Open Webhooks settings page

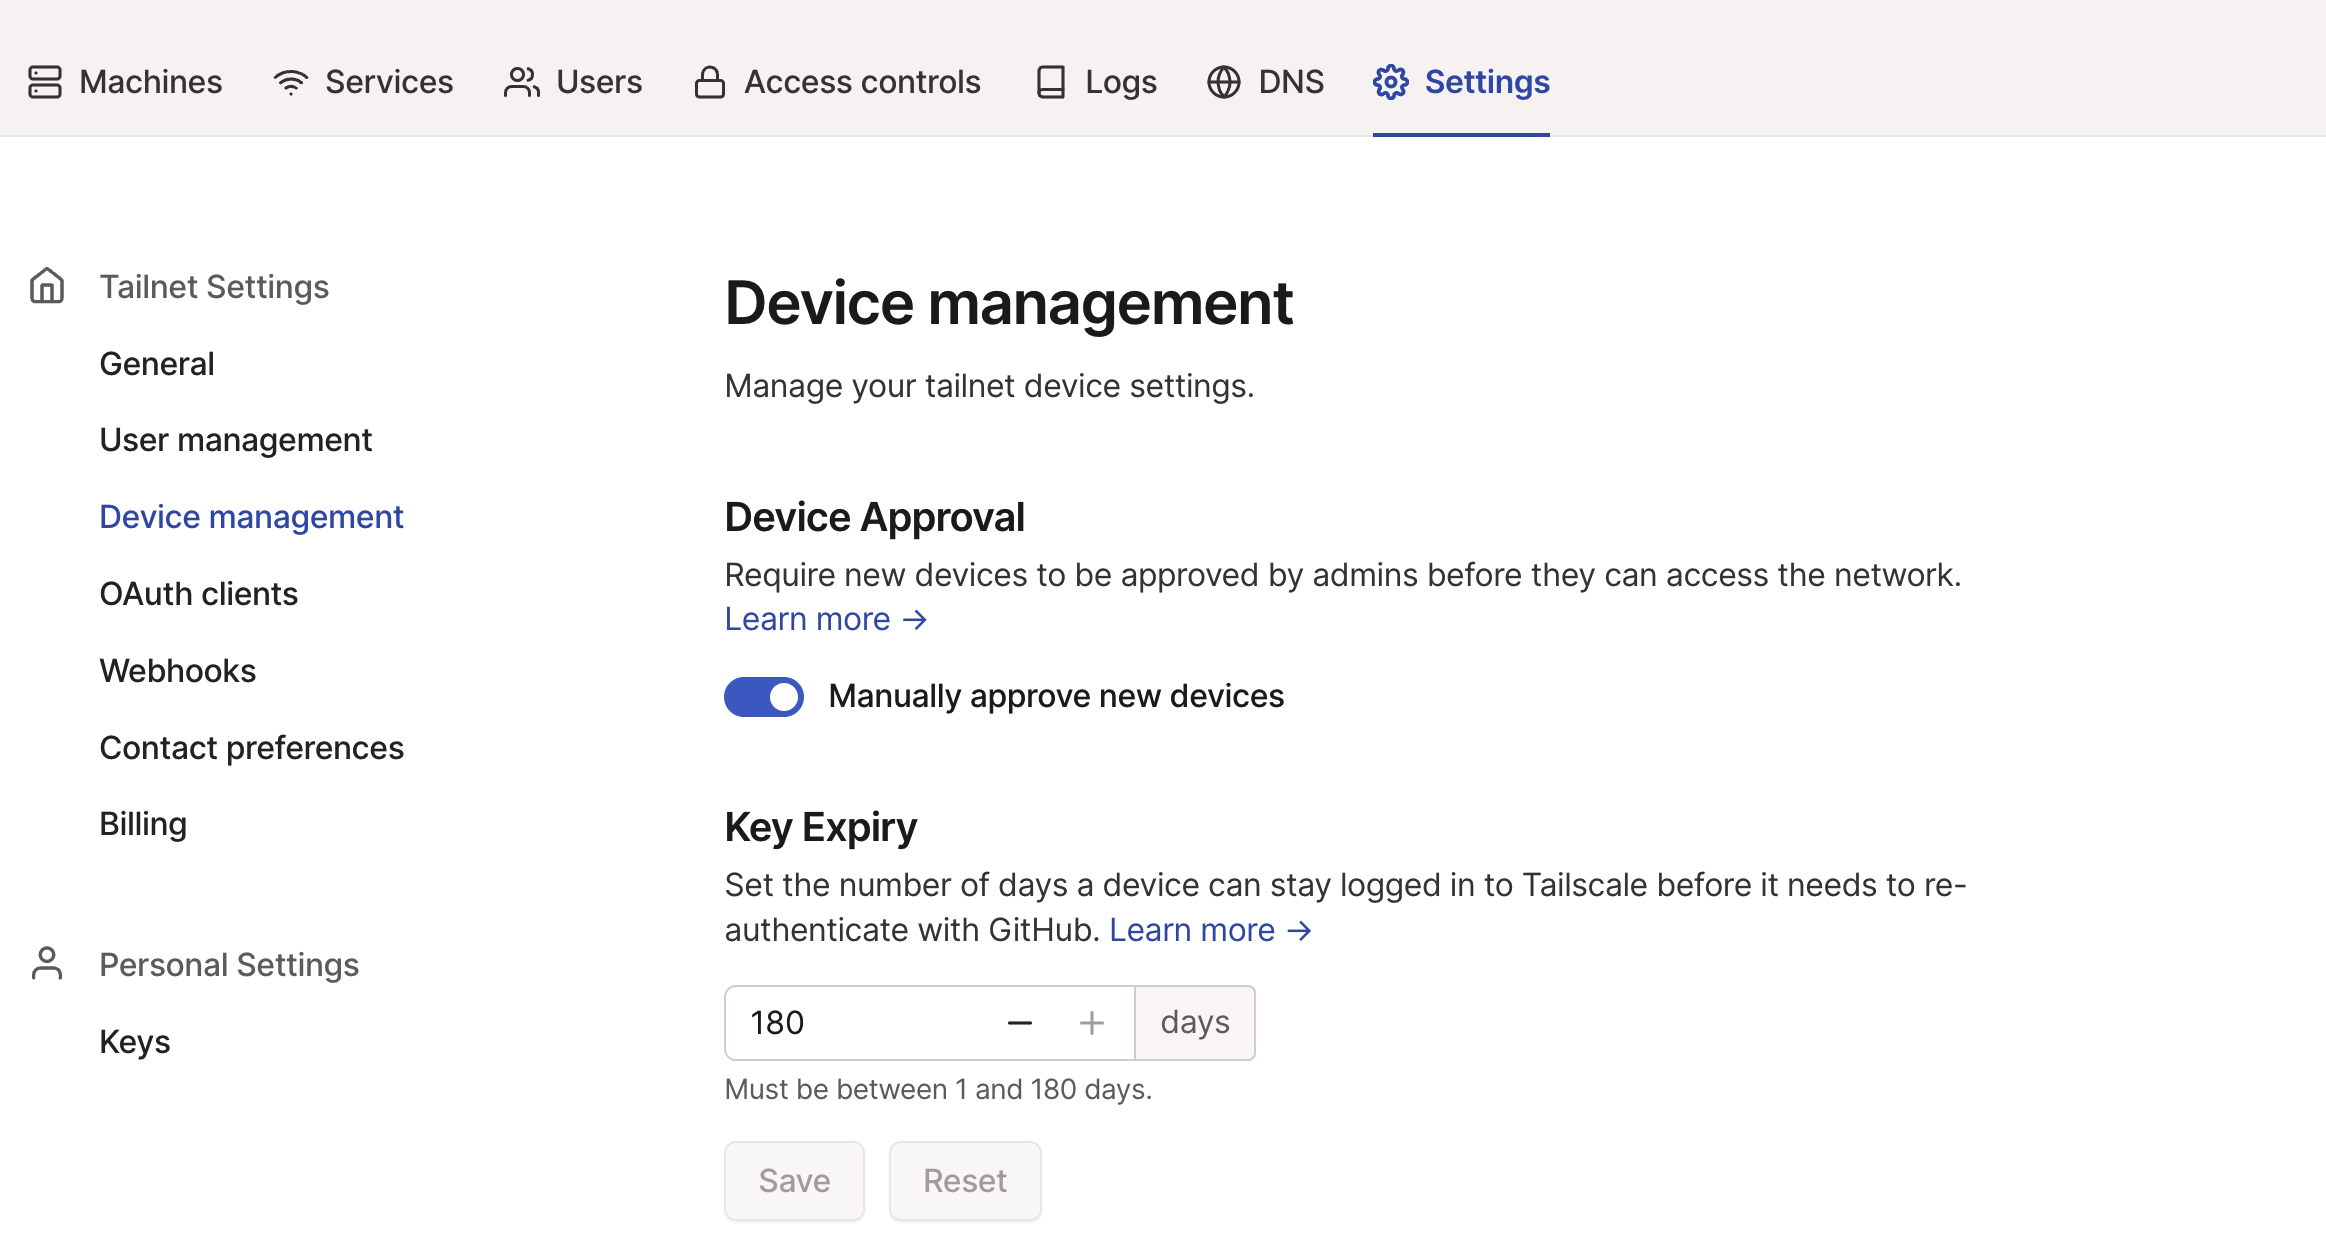click(x=178, y=671)
